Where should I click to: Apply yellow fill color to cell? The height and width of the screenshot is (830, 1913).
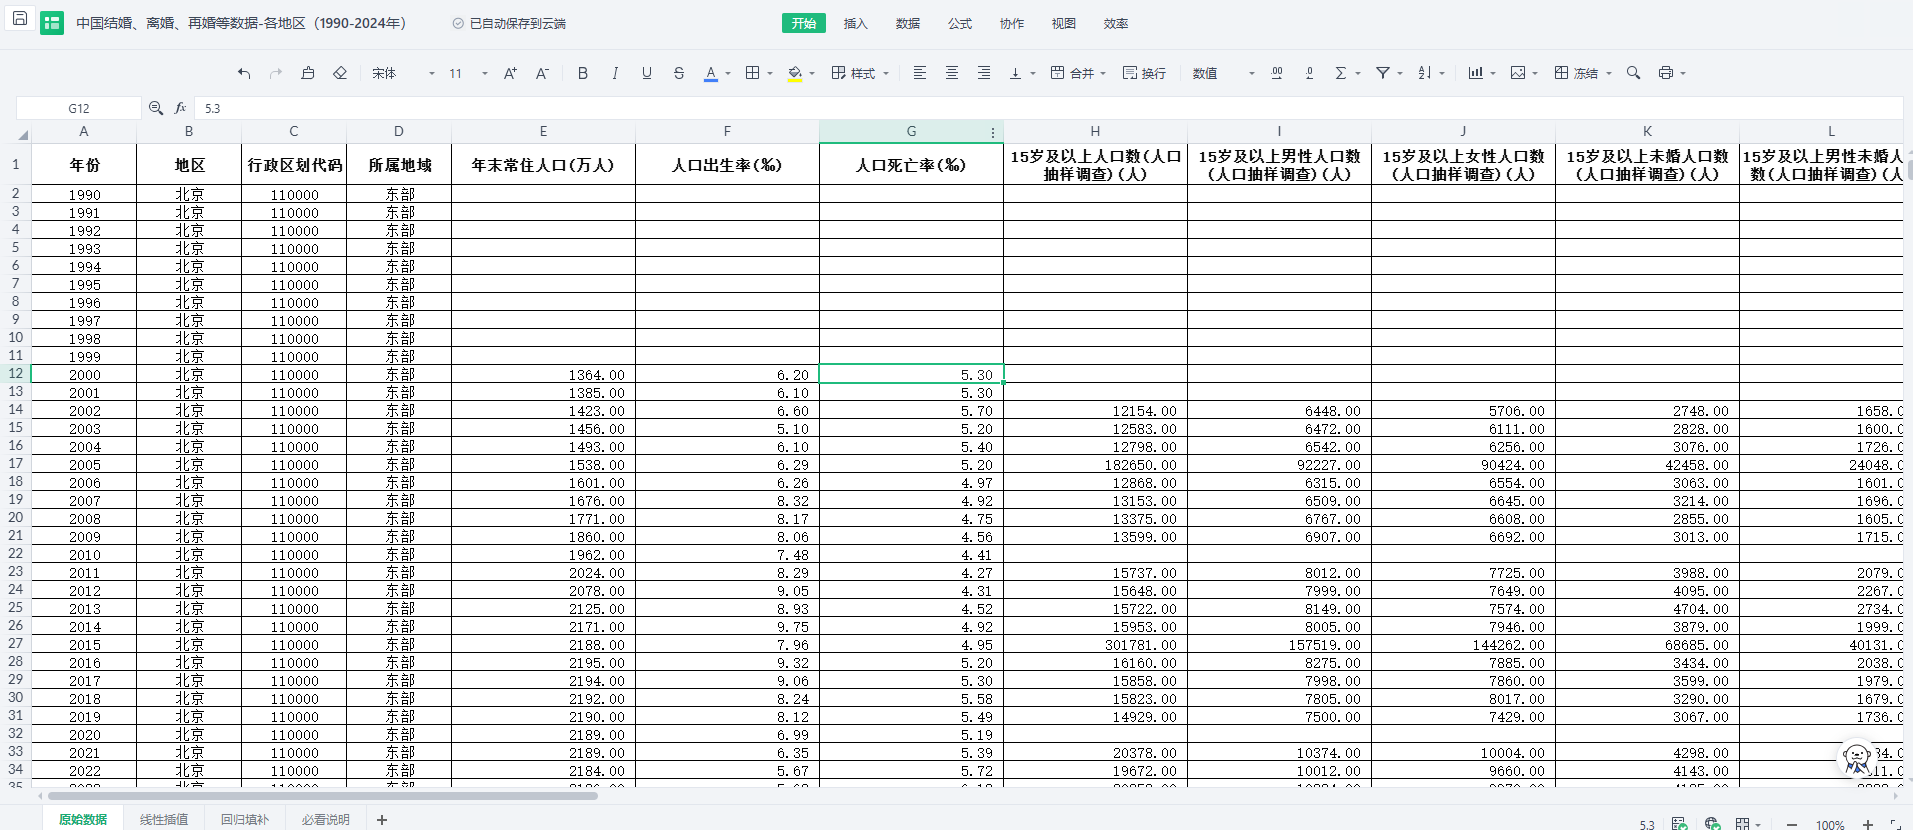(x=795, y=73)
